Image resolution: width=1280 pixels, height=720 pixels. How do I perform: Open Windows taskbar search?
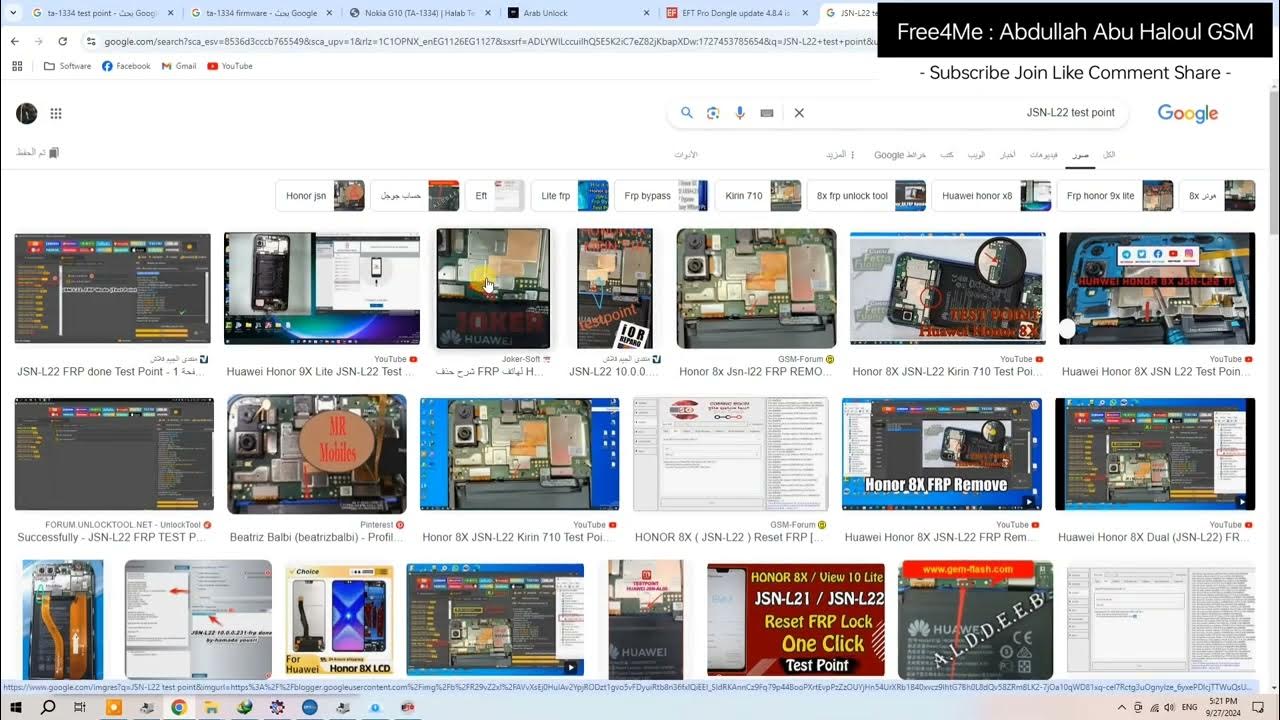pos(48,707)
